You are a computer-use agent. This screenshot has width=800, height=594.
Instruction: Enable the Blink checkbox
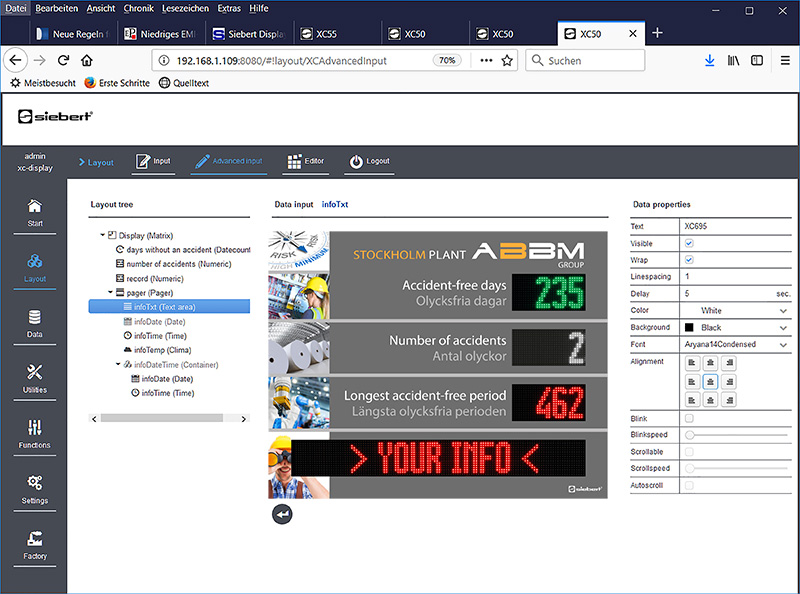(x=688, y=418)
